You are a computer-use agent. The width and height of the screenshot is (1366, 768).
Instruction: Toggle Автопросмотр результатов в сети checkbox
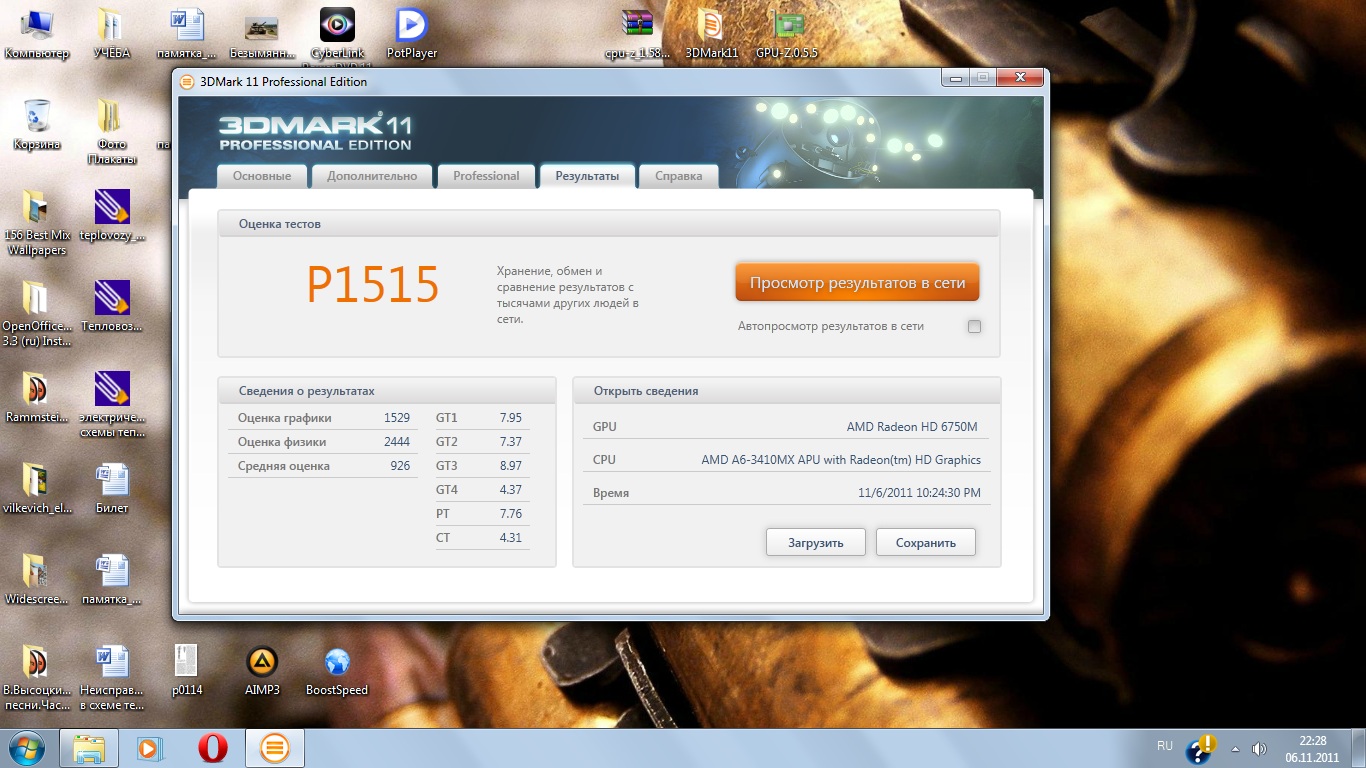point(975,326)
